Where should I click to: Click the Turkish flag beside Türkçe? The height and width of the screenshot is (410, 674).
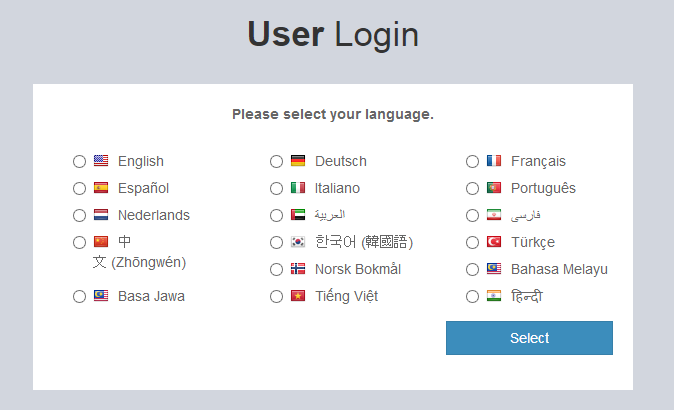pyautogui.click(x=494, y=242)
